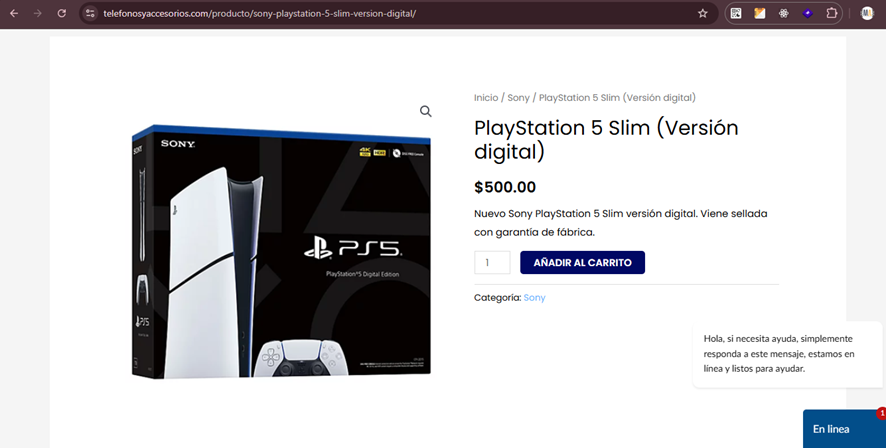The image size is (886, 448).
Task: Bookmark this page with the star icon
Action: pyautogui.click(x=702, y=13)
